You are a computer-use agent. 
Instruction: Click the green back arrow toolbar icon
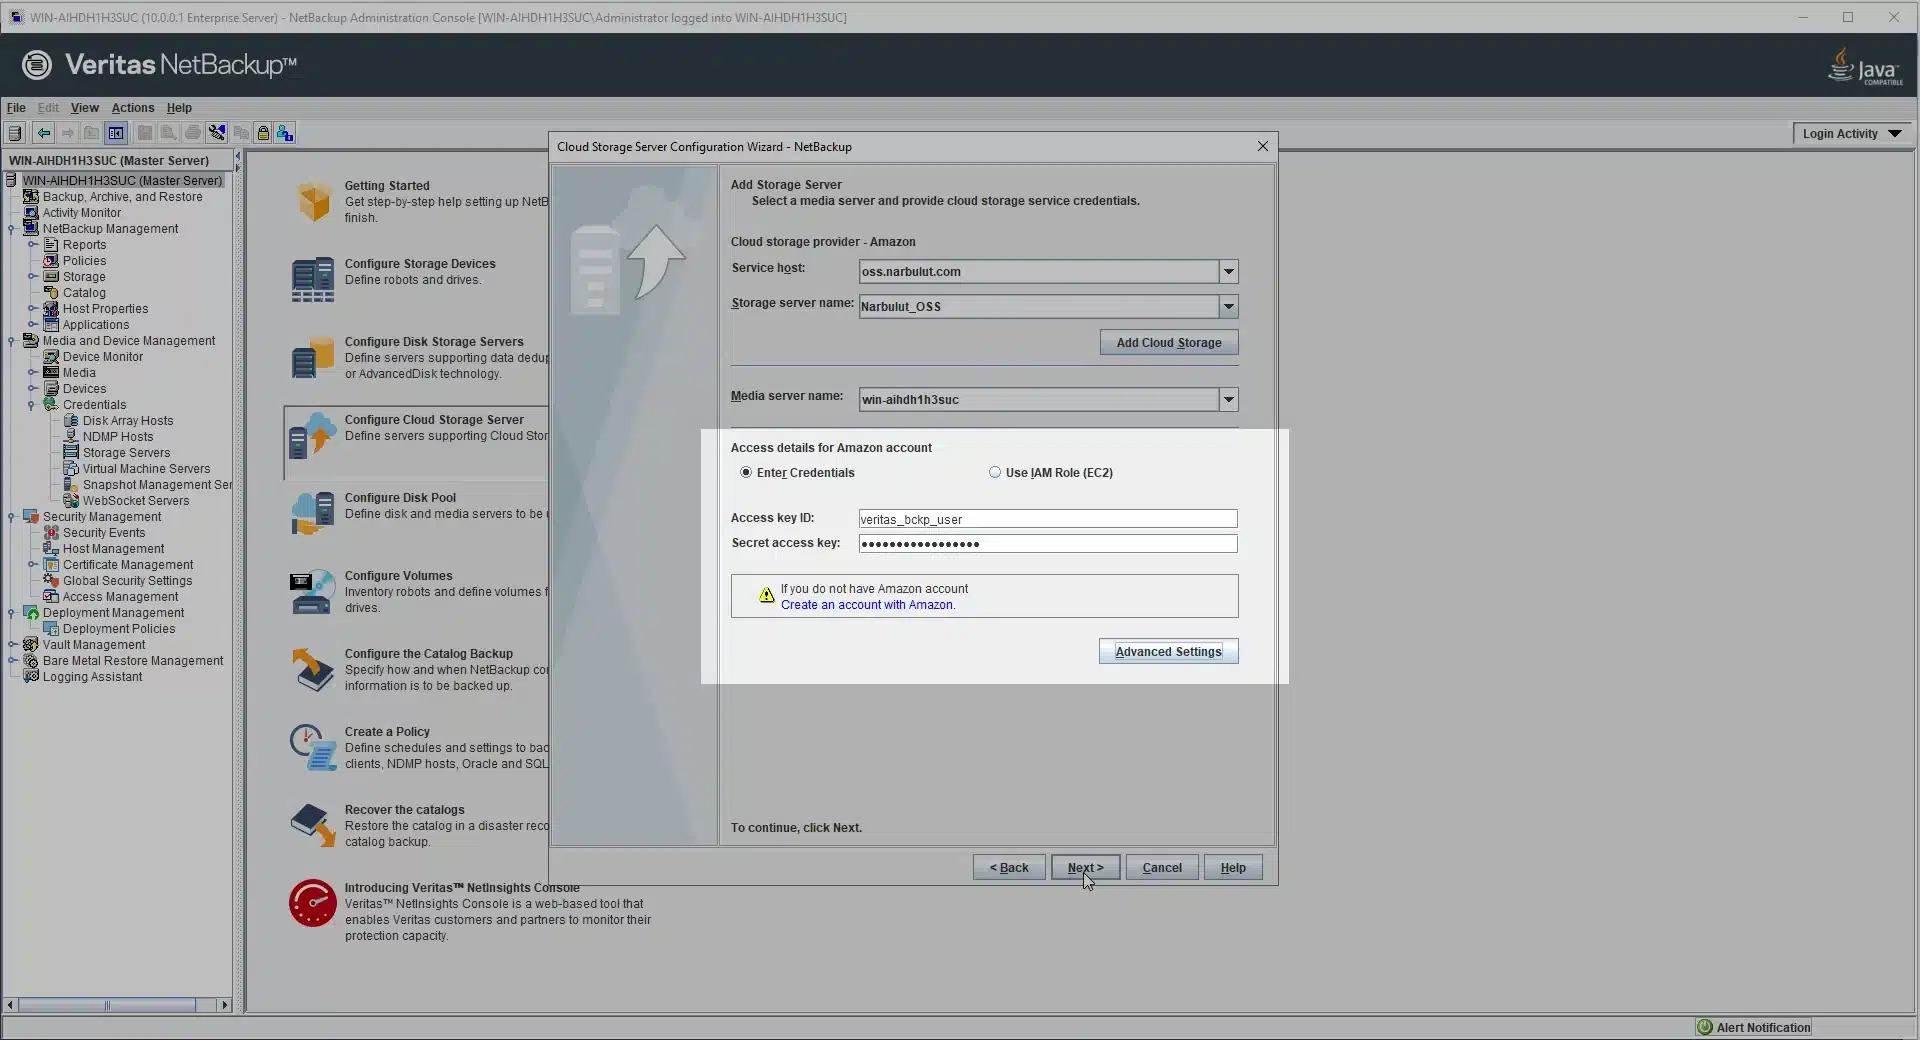pyautogui.click(x=44, y=133)
